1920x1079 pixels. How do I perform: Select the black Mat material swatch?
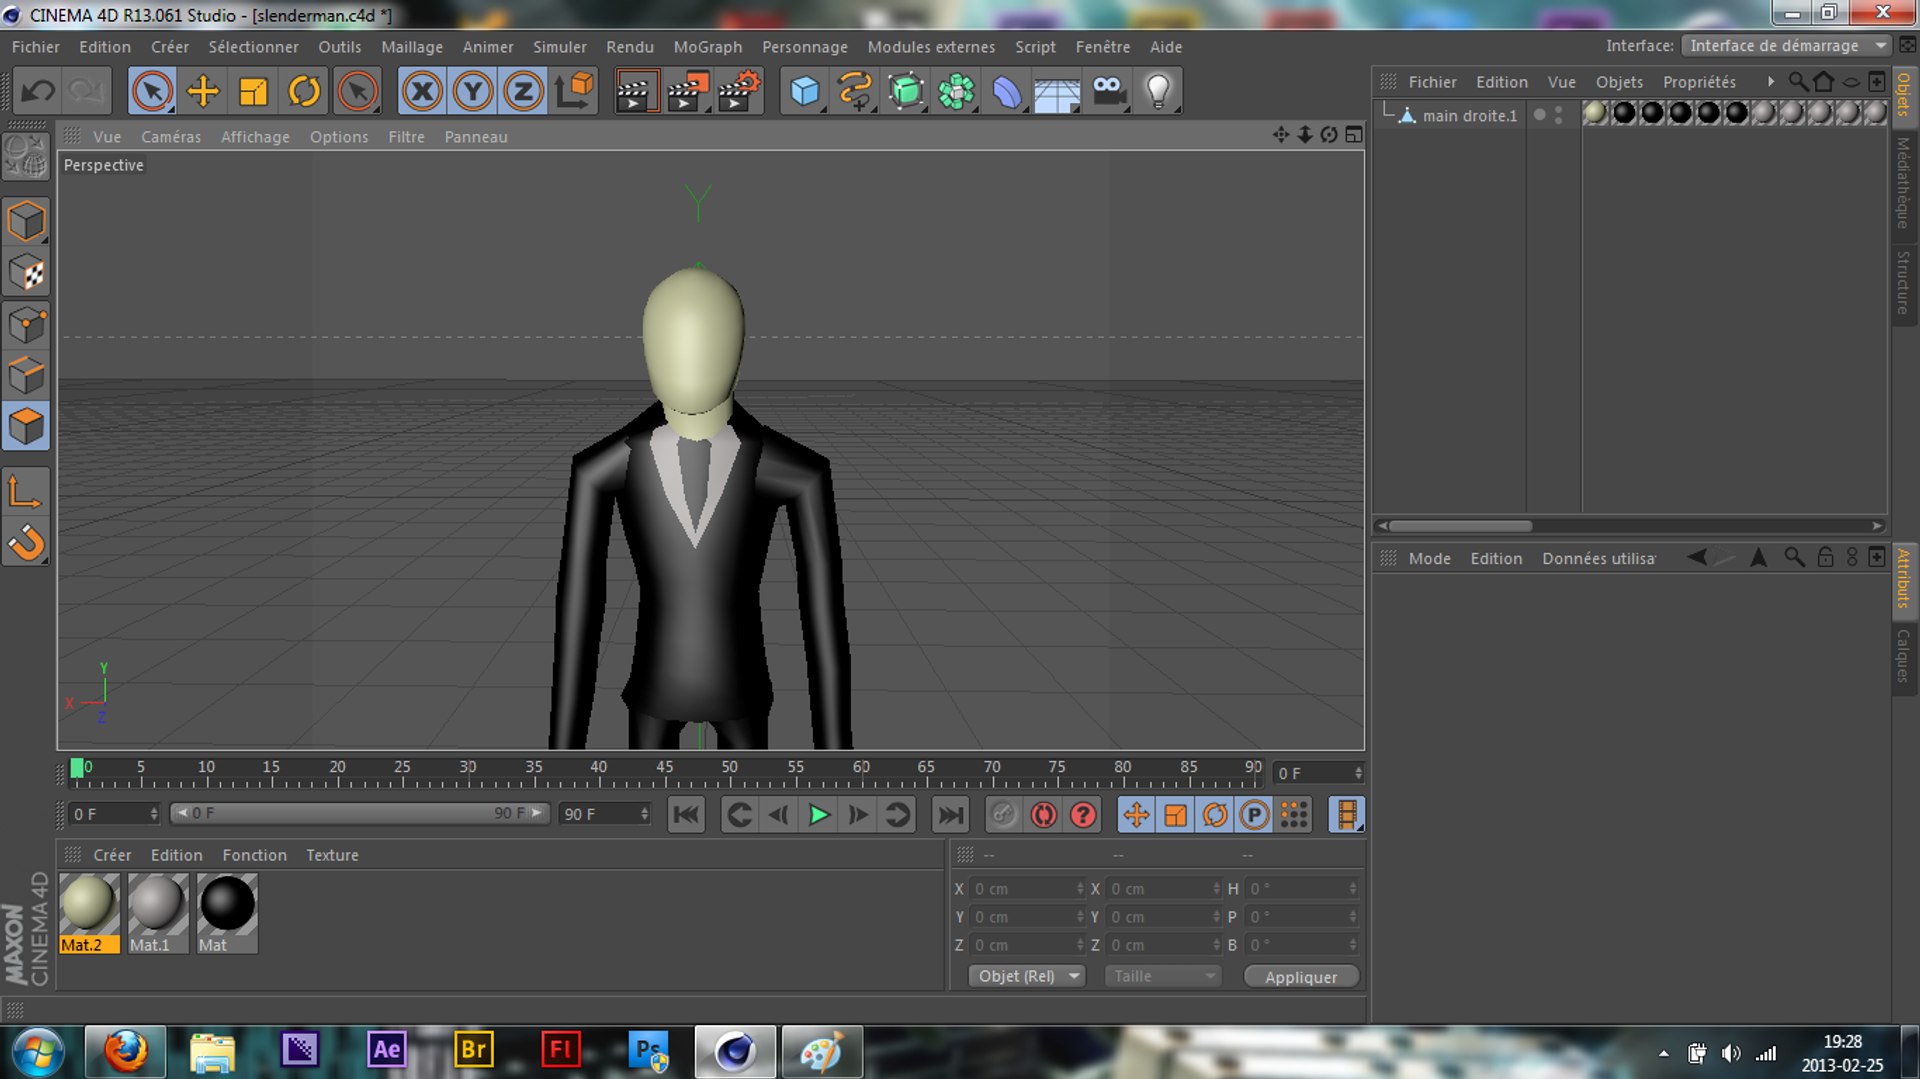point(227,913)
